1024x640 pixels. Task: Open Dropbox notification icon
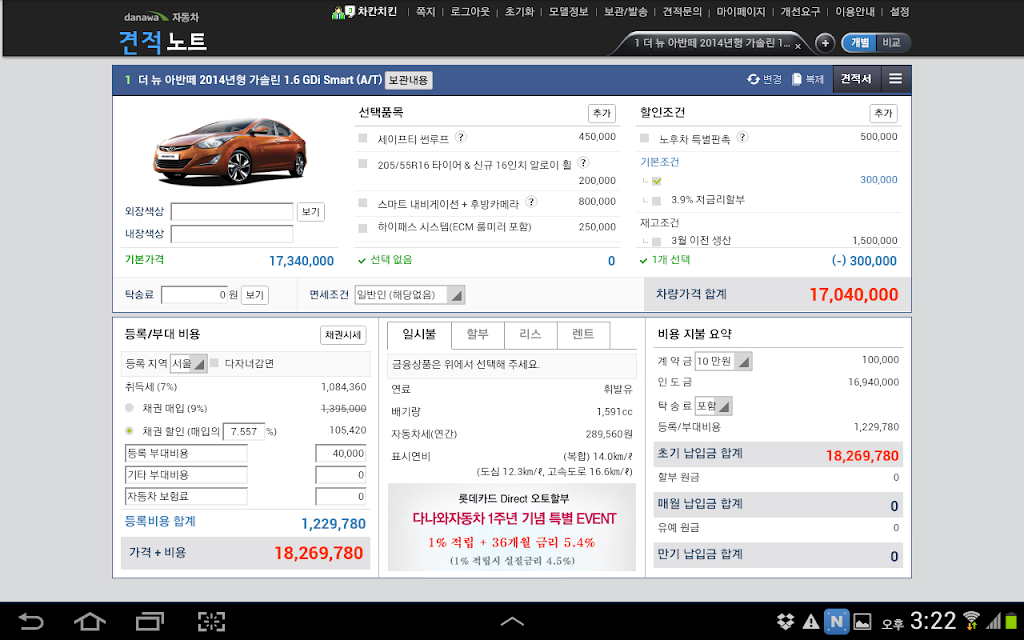[785, 621]
